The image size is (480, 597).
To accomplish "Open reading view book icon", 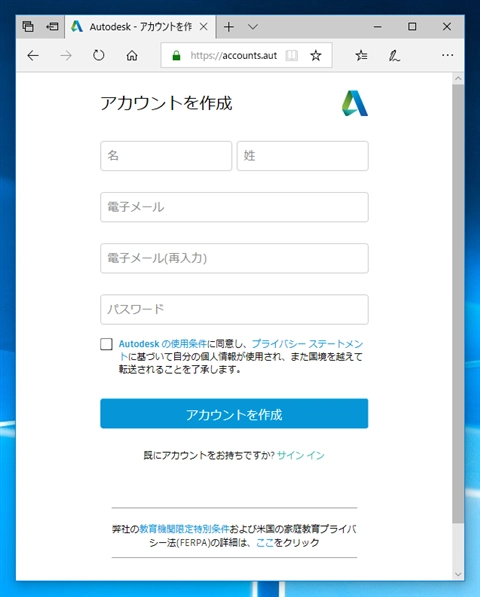I will click(292, 56).
